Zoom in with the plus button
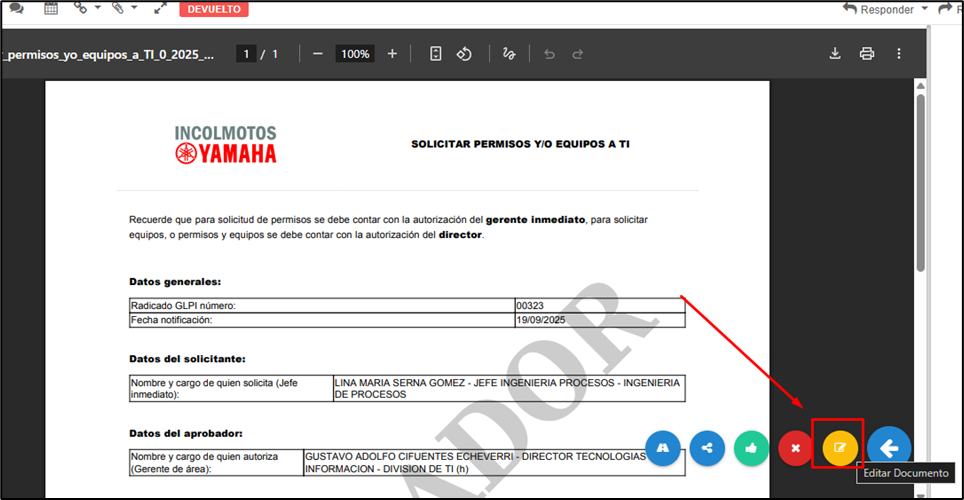Image resolution: width=964 pixels, height=500 pixels. (x=392, y=54)
